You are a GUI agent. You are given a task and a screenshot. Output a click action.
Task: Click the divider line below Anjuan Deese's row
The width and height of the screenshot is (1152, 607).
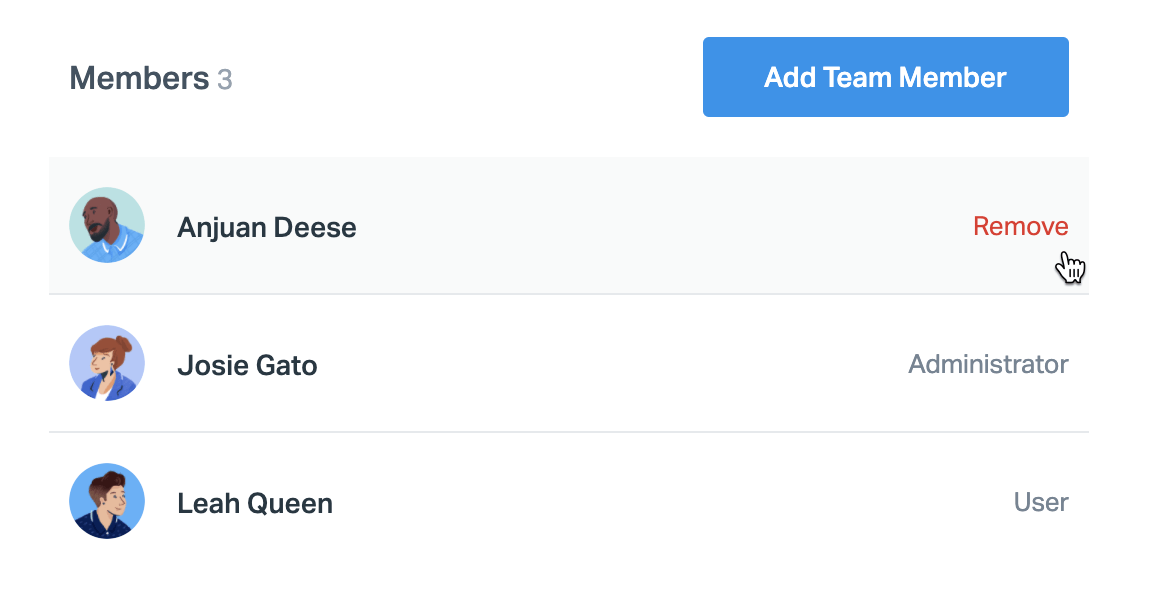click(x=568, y=294)
